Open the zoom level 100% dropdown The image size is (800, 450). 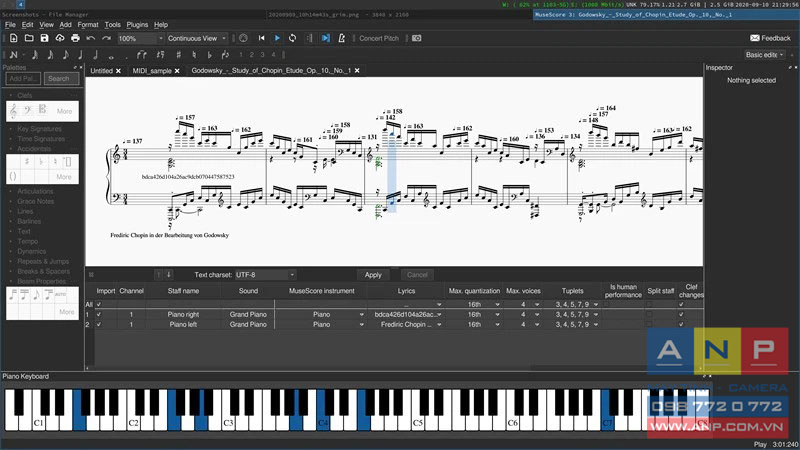click(x=141, y=38)
